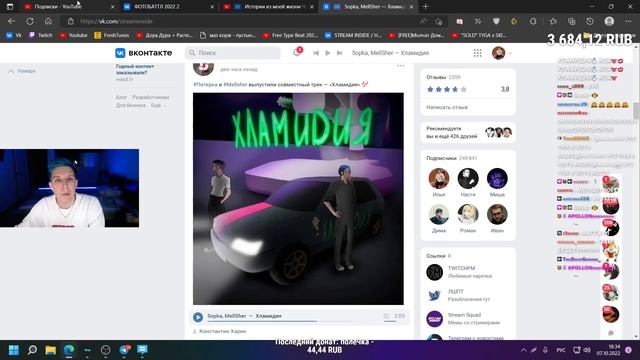Open the browser extensions puzzle icon
Image resolution: width=640 pixels, height=360 pixels.
(x=533, y=21)
